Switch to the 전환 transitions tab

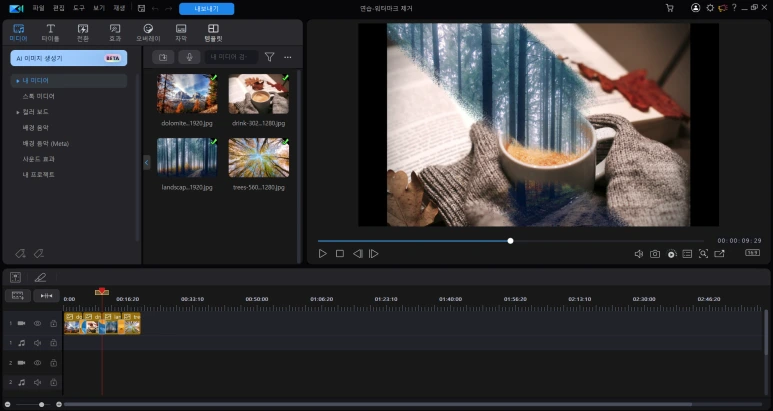pos(83,33)
